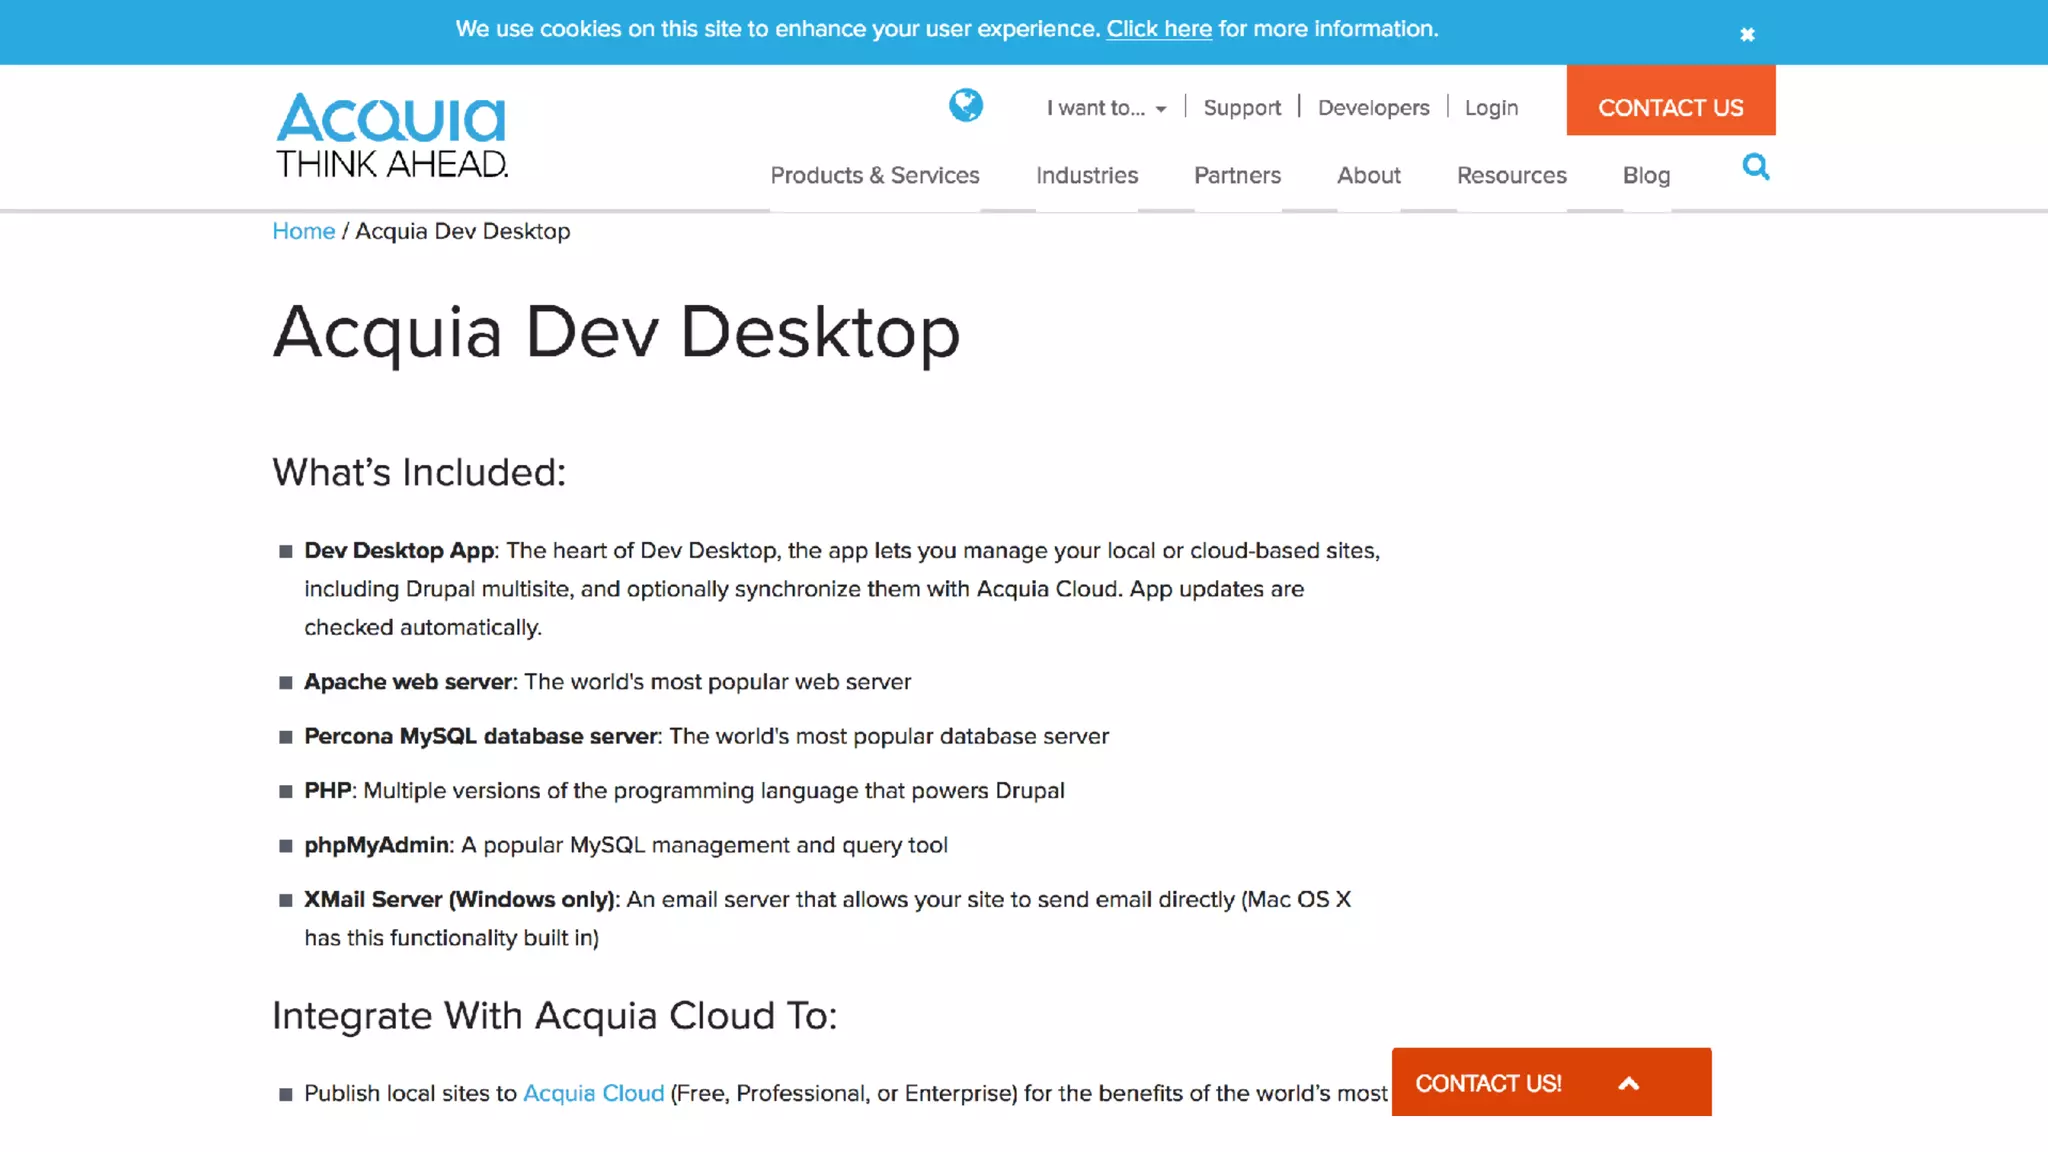Click the globe language selector icon
The image size is (2048, 1152).
[965, 105]
